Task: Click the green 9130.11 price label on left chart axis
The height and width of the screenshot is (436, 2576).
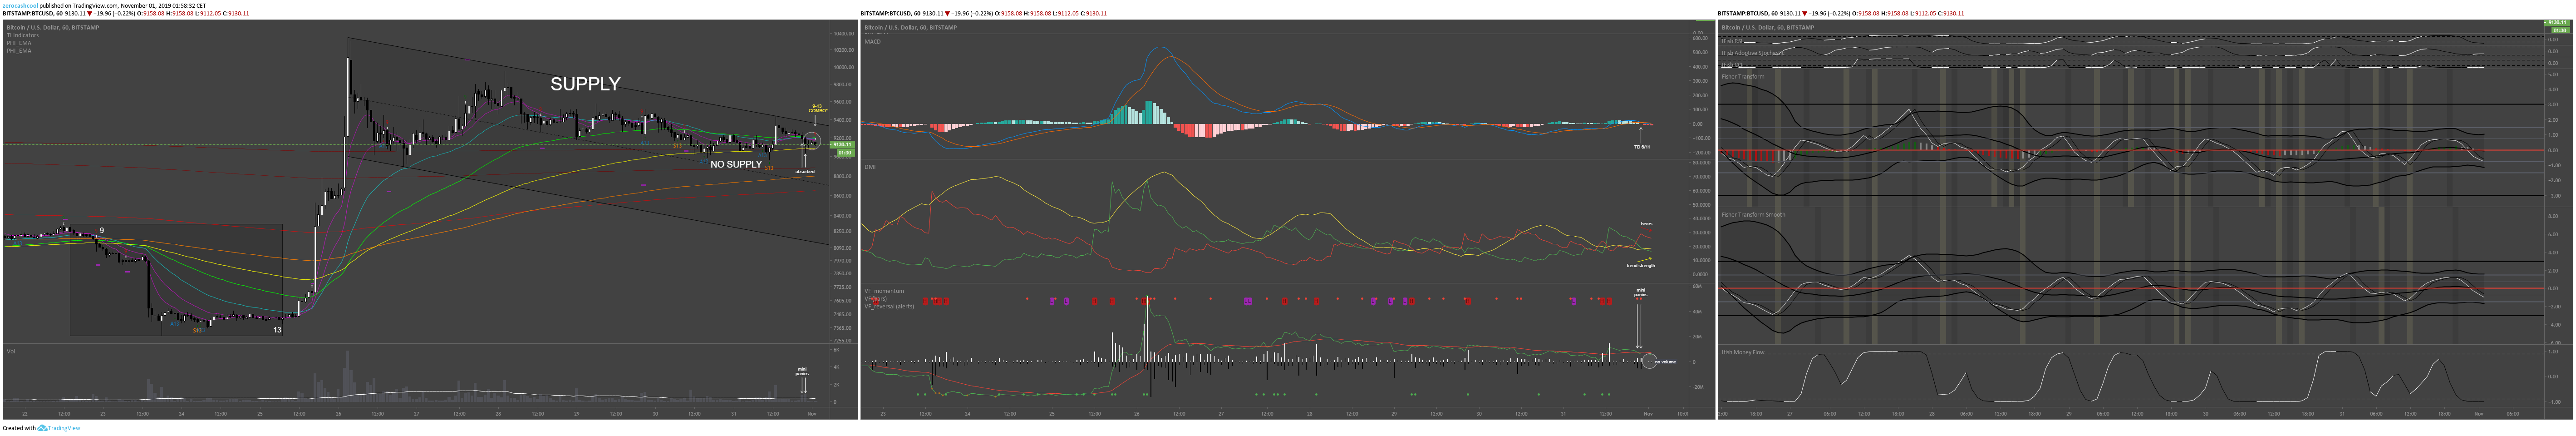Action: pos(843,145)
